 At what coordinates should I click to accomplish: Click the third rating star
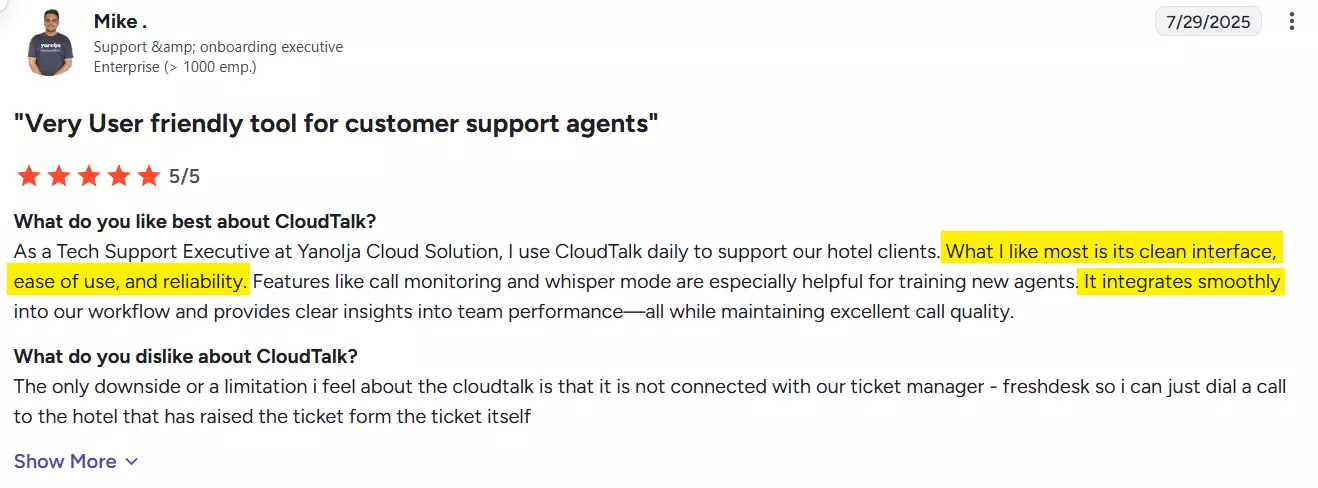point(88,177)
